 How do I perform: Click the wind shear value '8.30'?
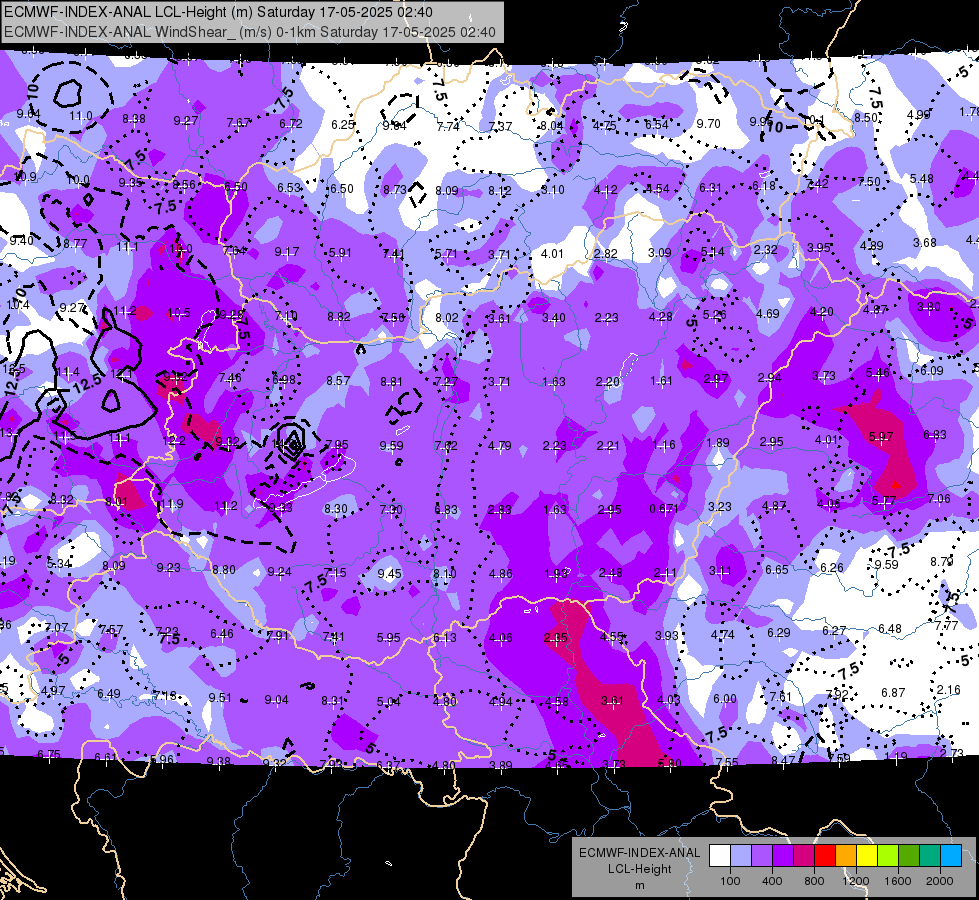tap(336, 509)
